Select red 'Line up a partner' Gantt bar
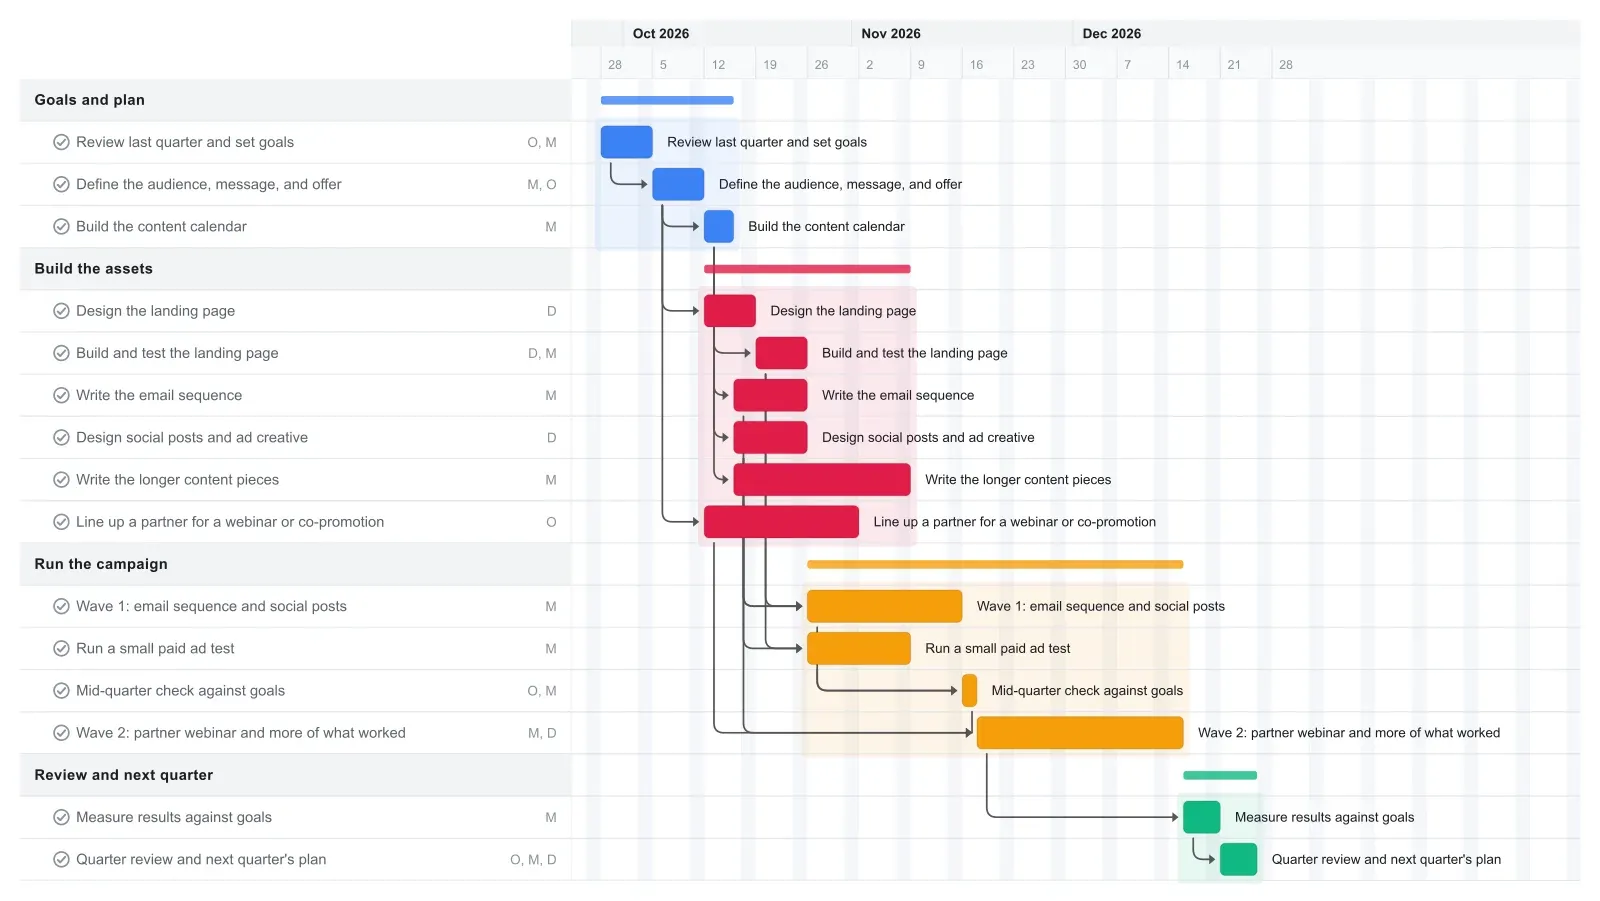Image resolution: width=1600 pixels, height=901 pixels. [781, 522]
